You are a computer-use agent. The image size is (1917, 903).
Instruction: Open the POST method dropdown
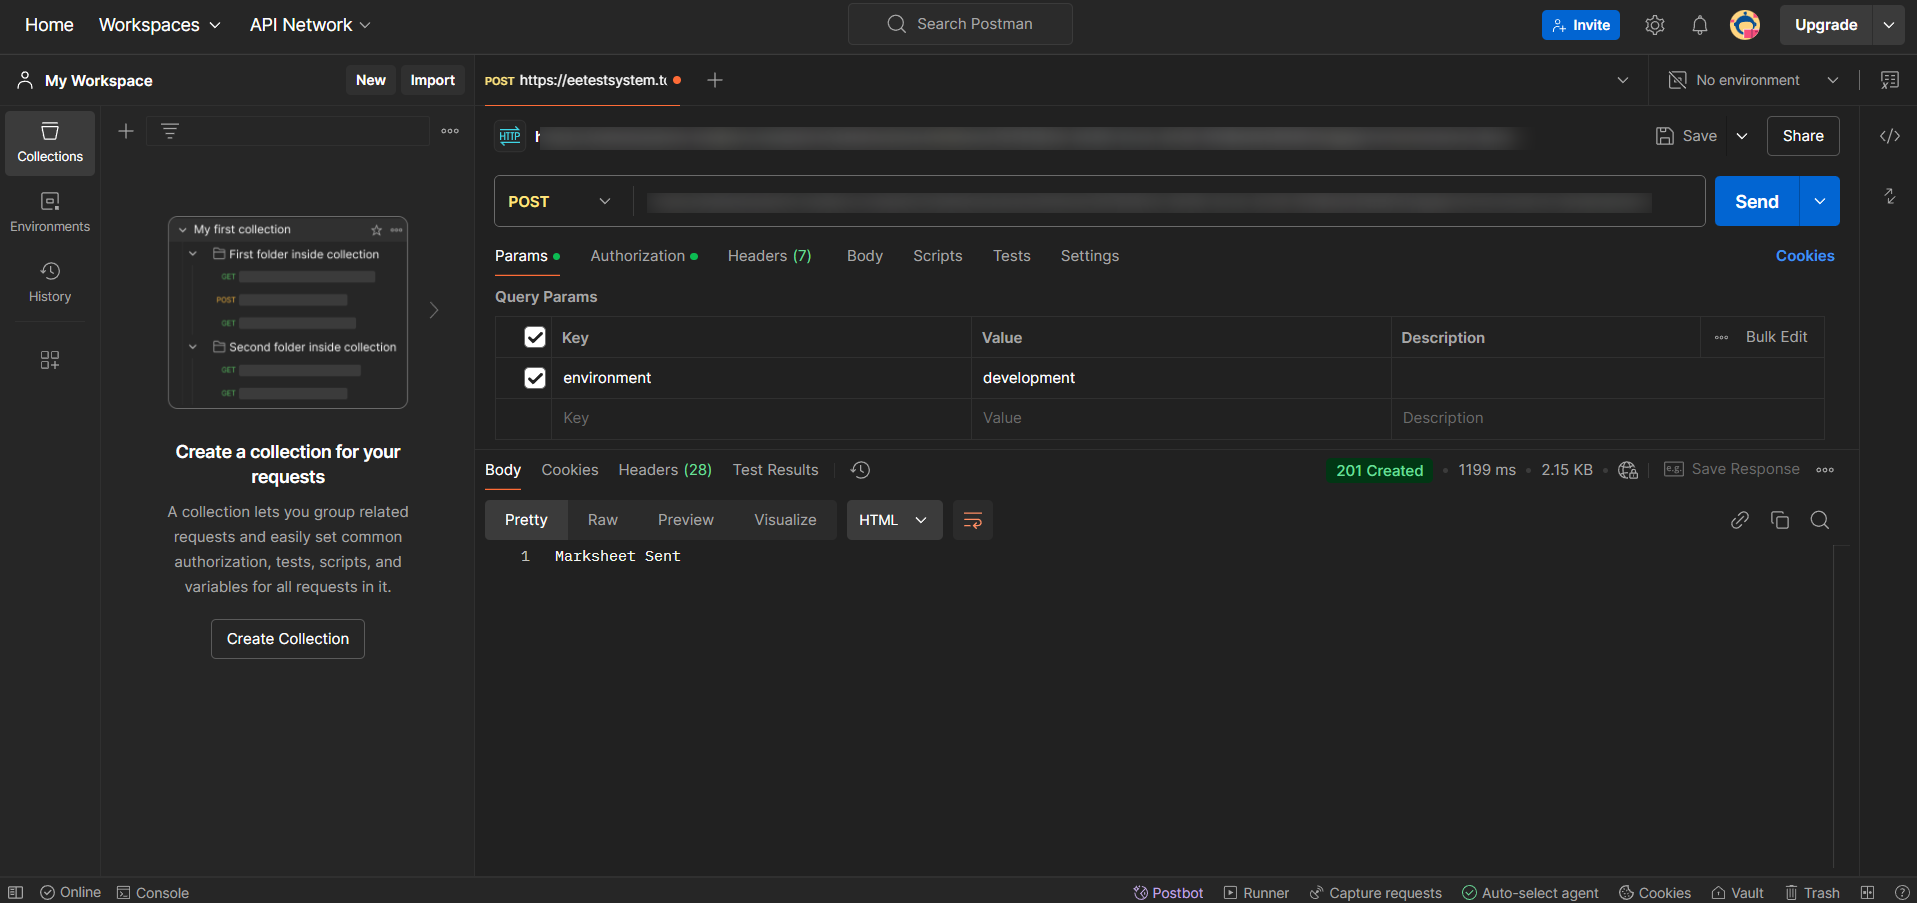(x=560, y=201)
